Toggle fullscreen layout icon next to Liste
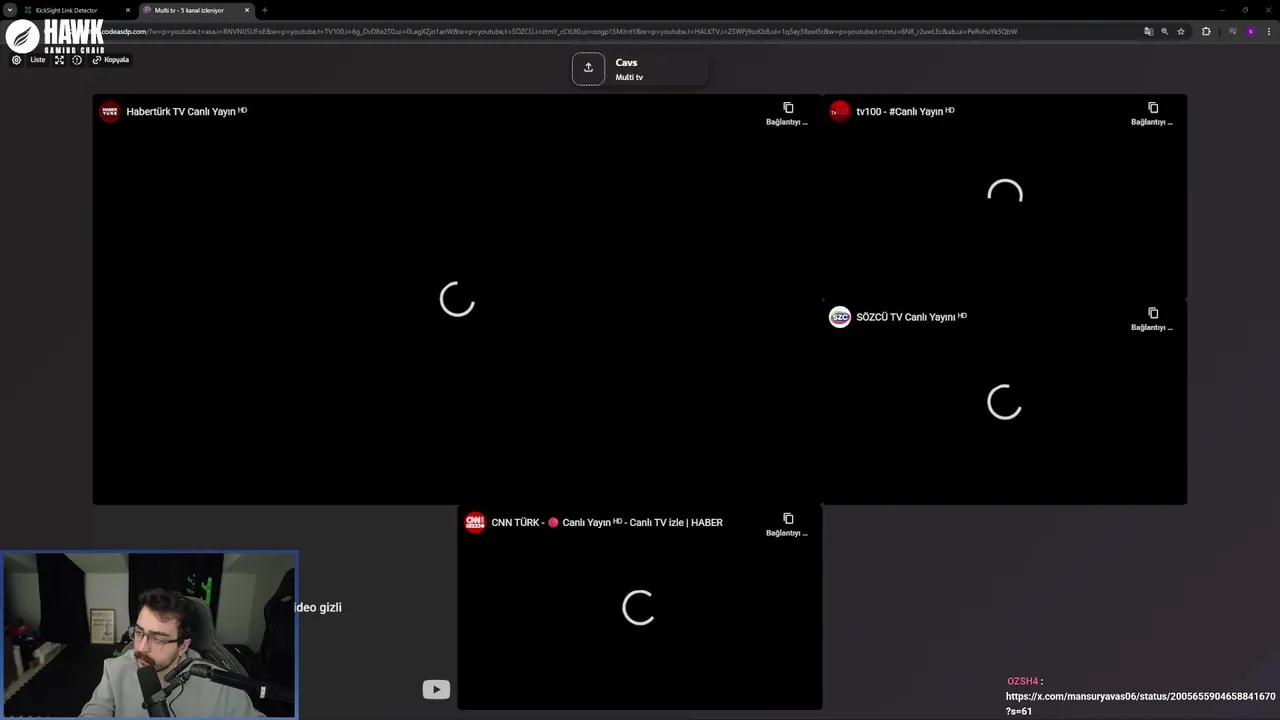 (59, 60)
